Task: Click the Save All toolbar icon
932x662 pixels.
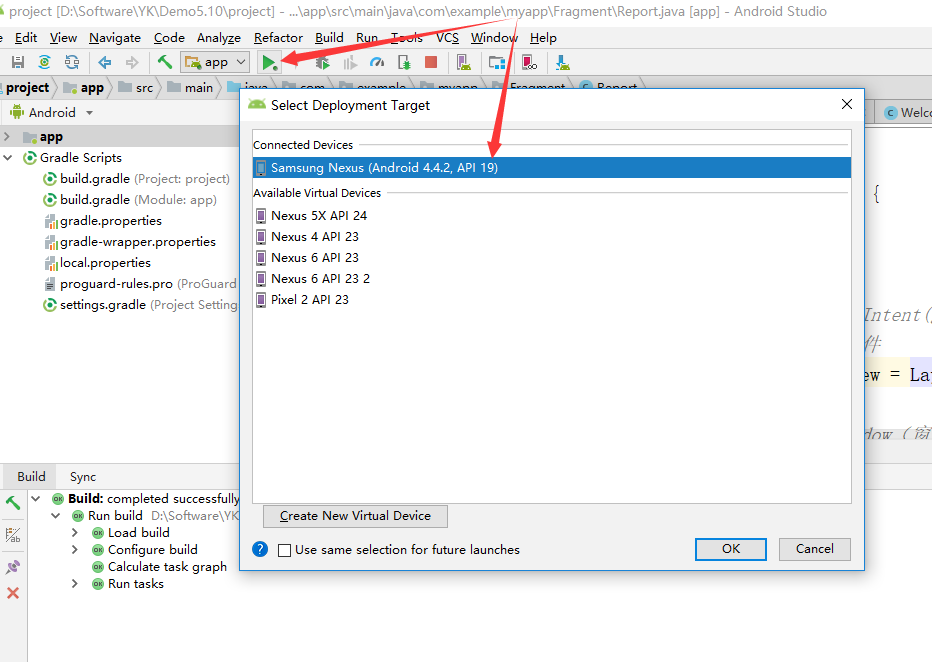Action: (x=18, y=62)
